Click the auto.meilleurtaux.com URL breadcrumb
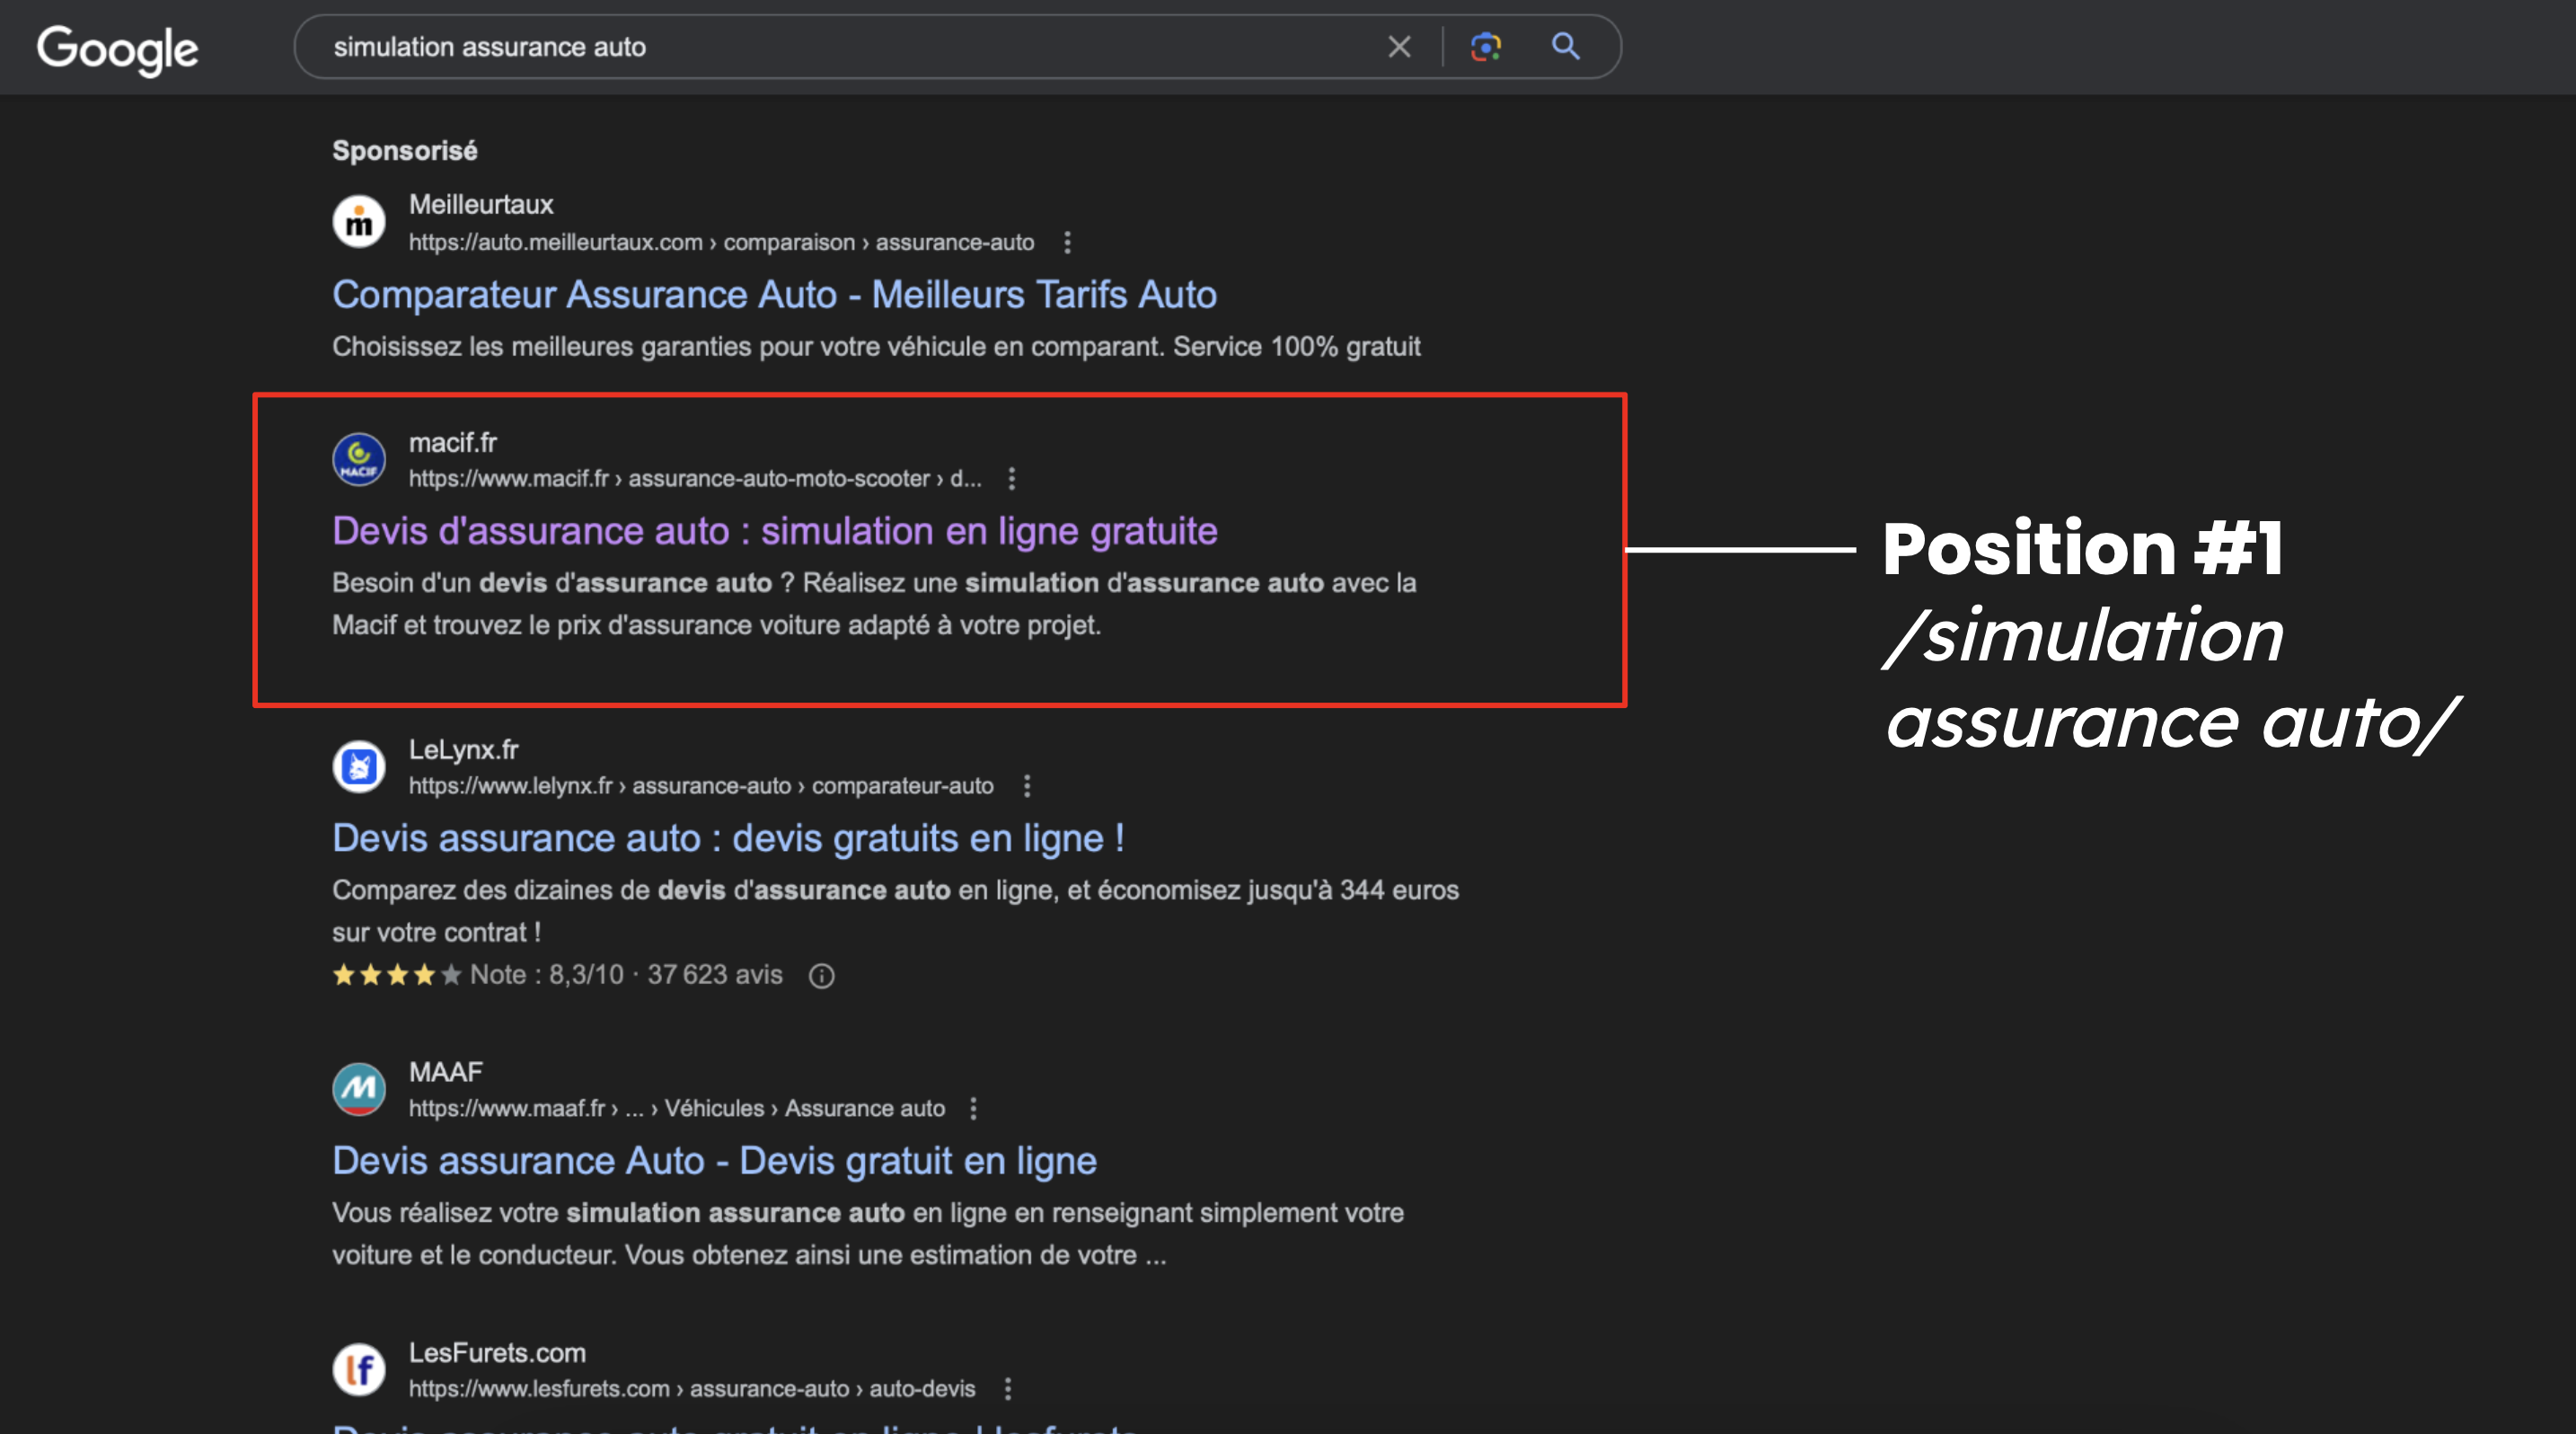This screenshot has width=2576, height=1434. (x=721, y=243)
